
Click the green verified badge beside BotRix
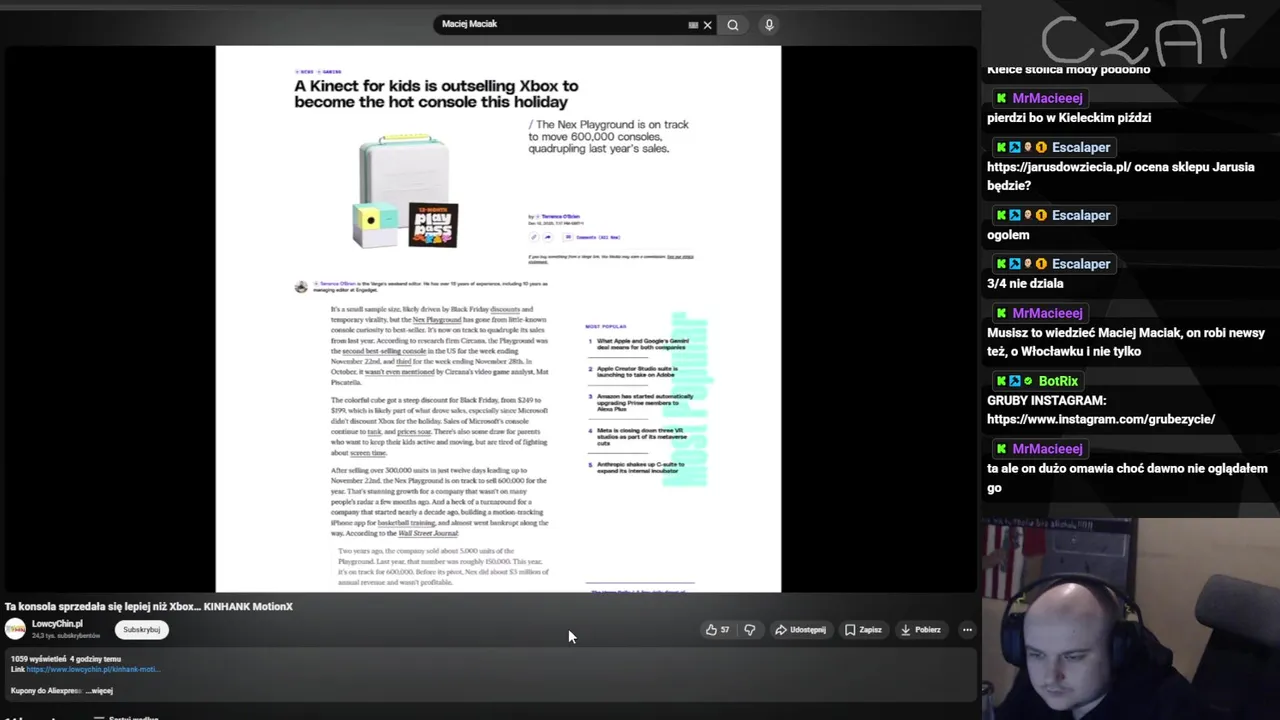[x=1028, y=381]
